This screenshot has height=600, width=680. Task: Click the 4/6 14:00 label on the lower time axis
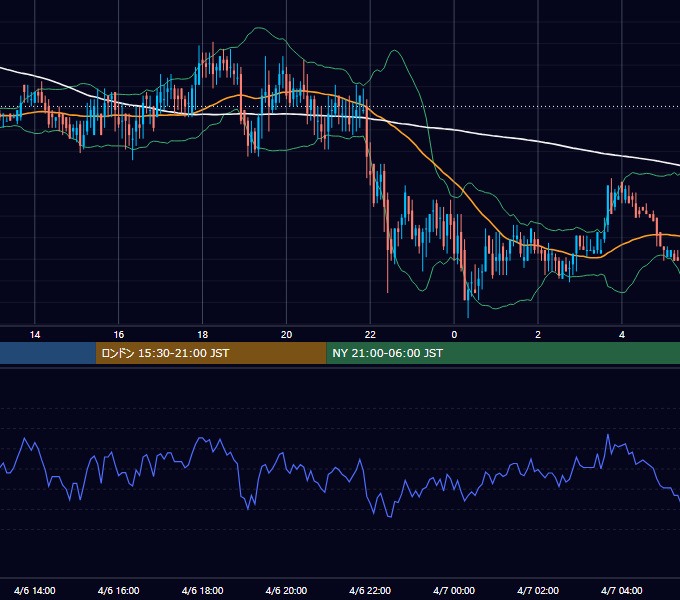pos(35,590)
